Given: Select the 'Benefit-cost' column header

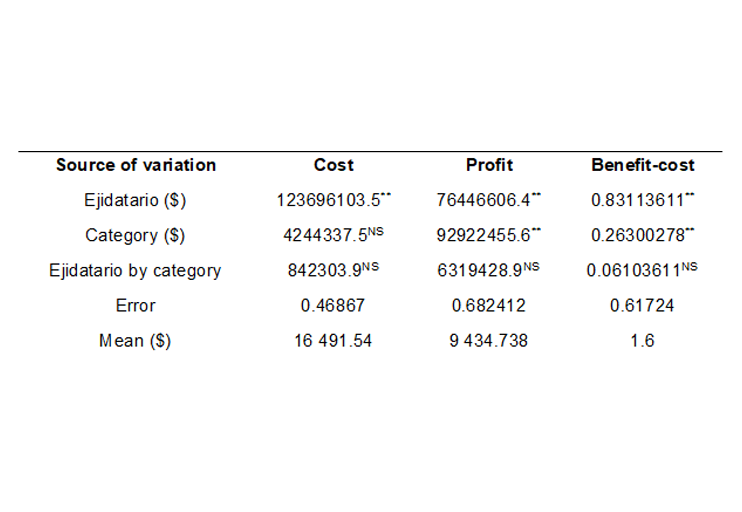Looking at the screenshot, I should click(x=642, y=165).
